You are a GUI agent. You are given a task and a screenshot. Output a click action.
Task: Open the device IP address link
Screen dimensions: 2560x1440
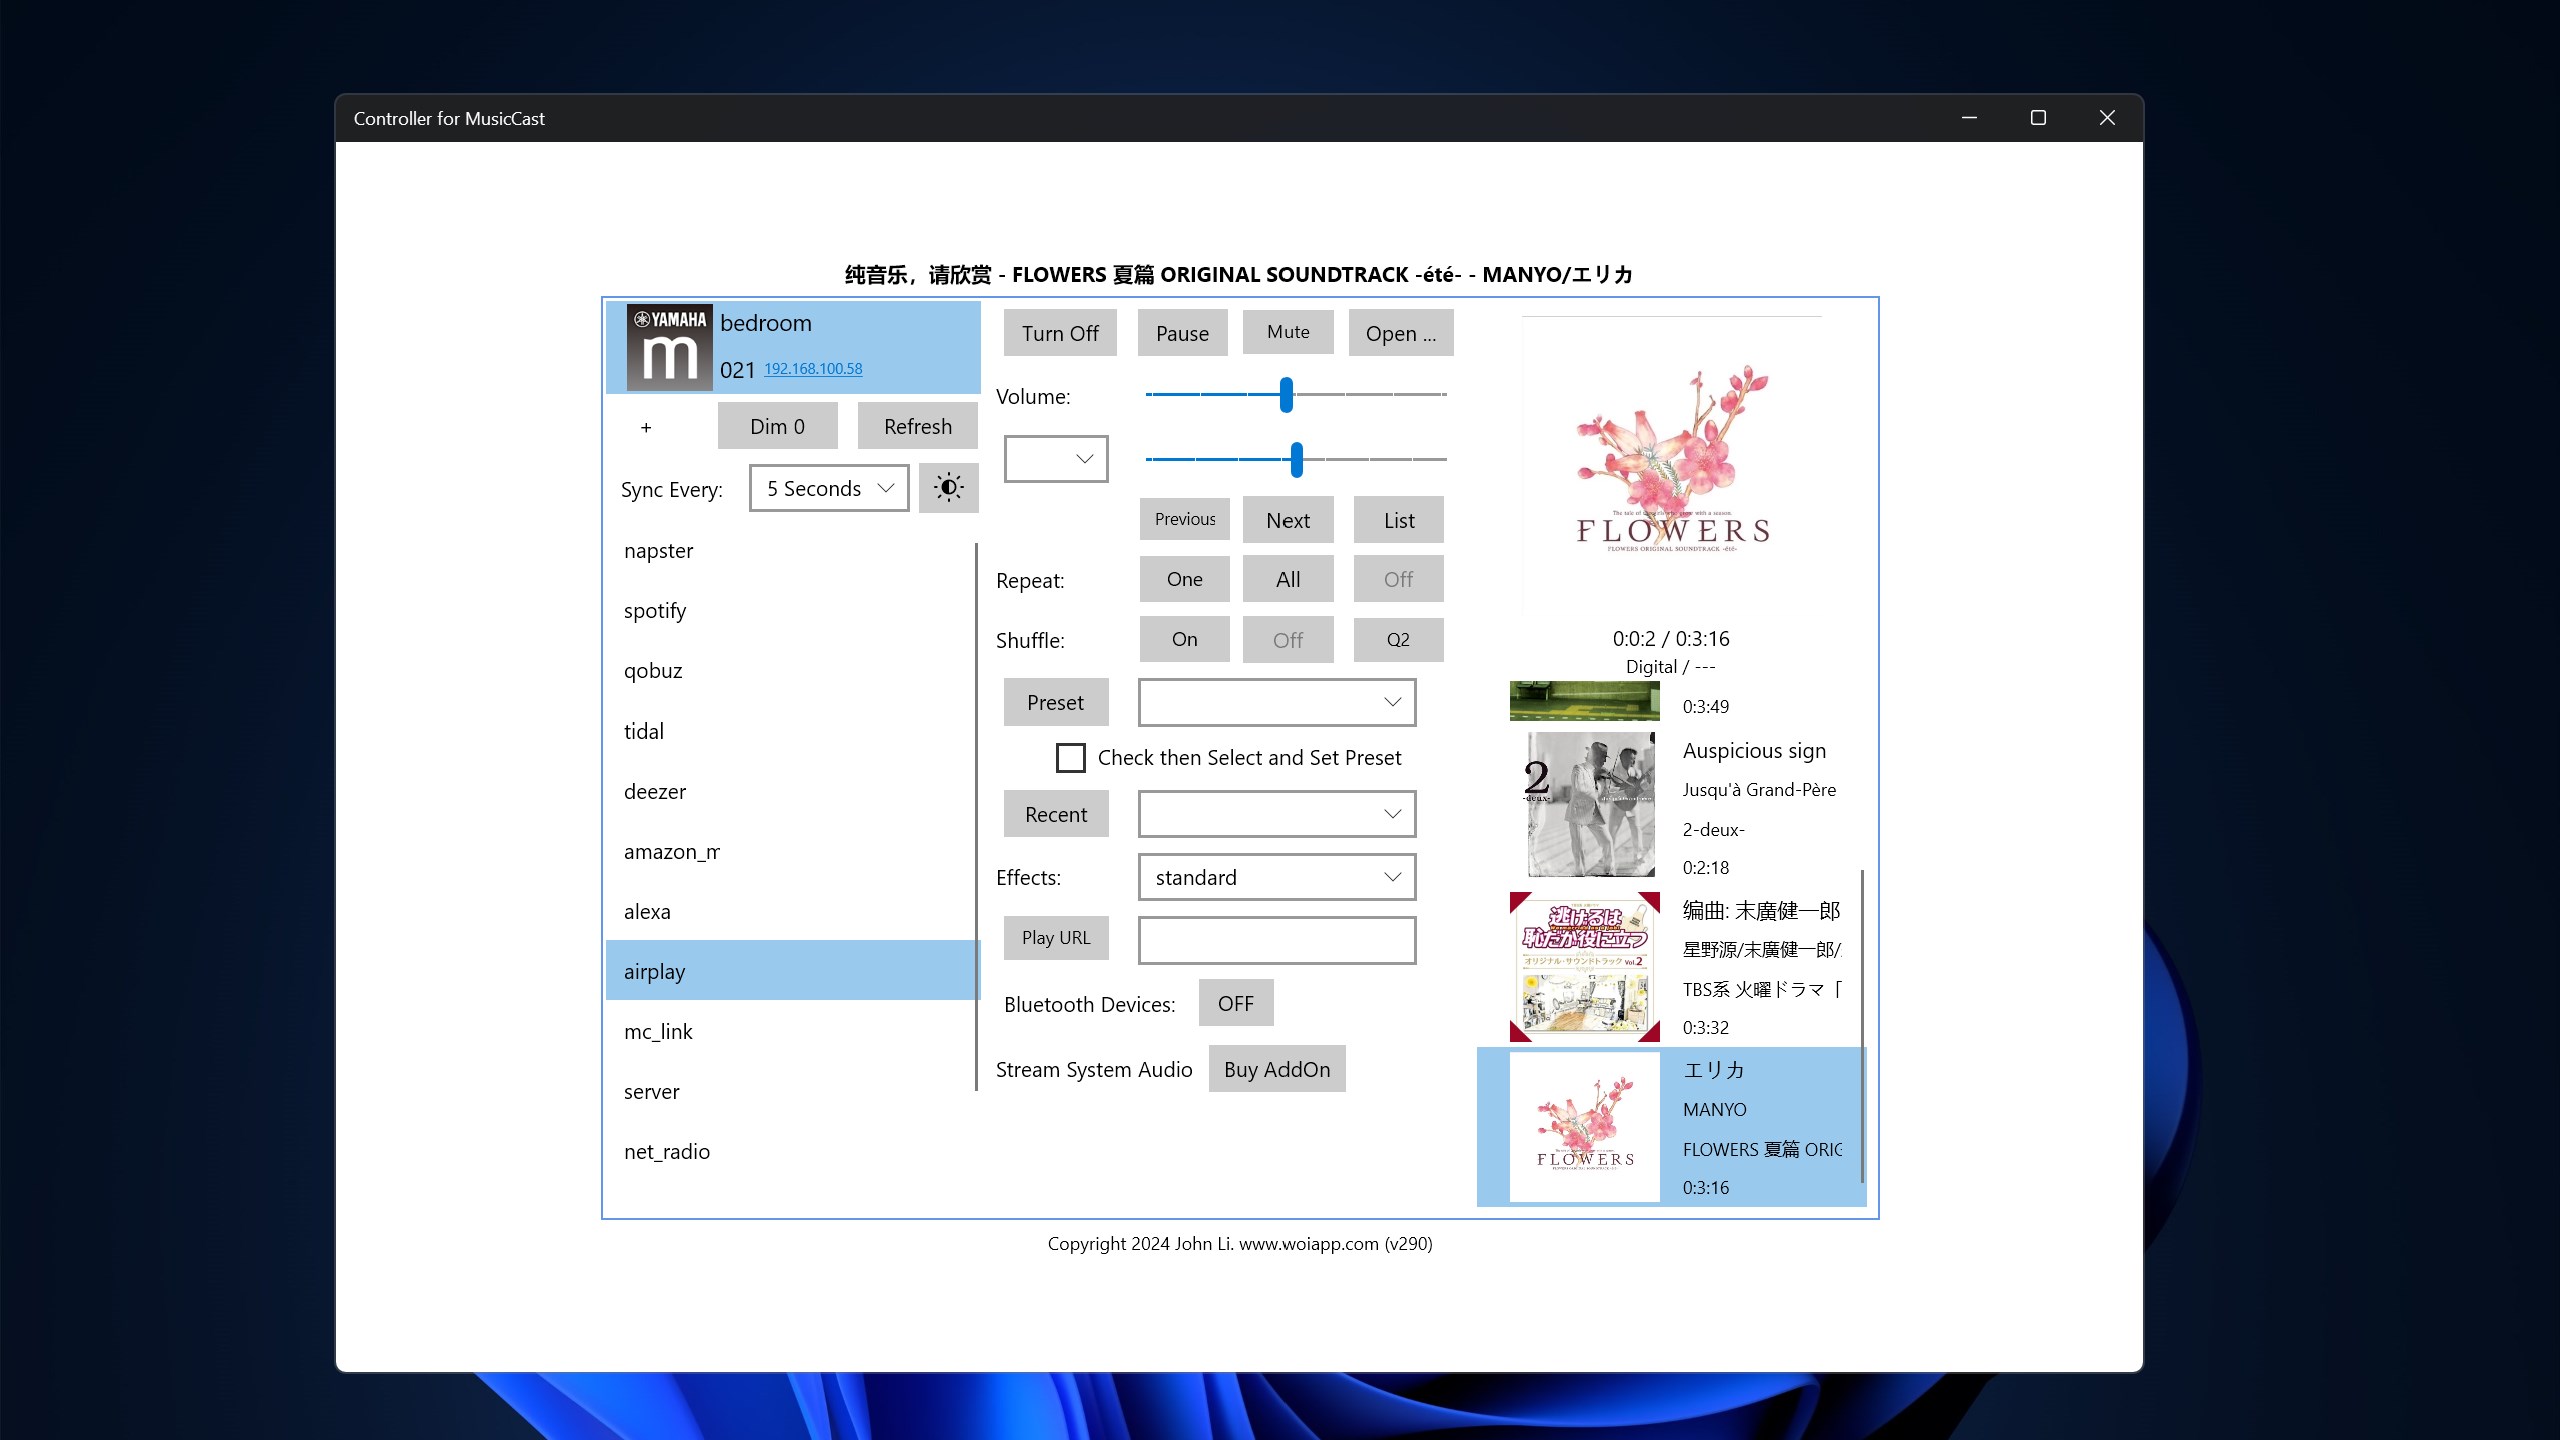(x=813, y=369)
